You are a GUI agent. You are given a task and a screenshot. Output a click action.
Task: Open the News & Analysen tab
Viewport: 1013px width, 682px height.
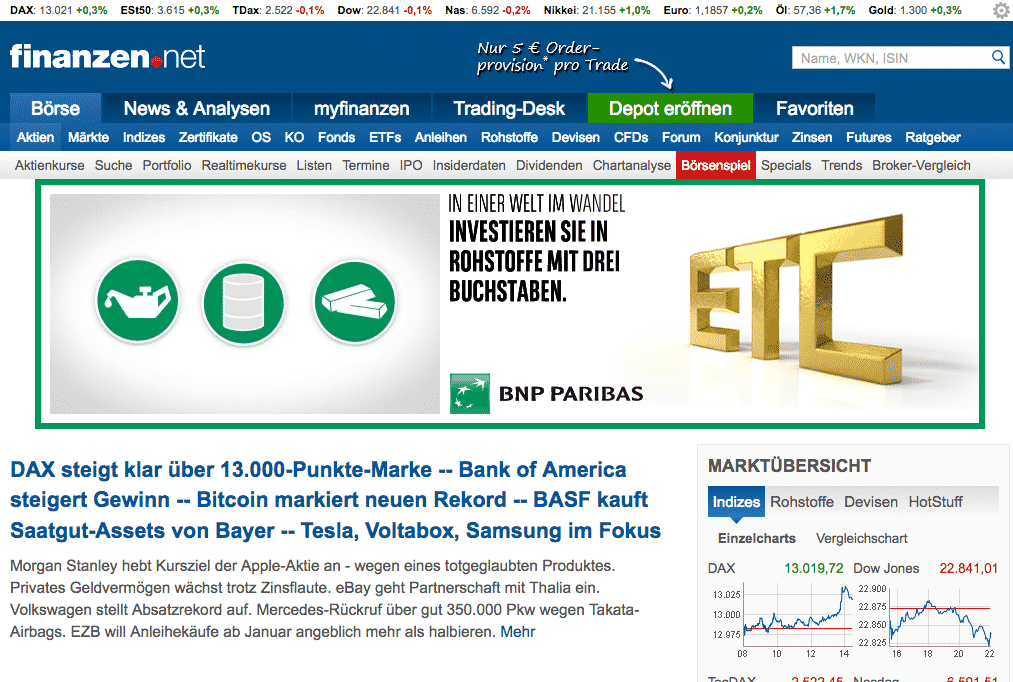coord(196,108)
